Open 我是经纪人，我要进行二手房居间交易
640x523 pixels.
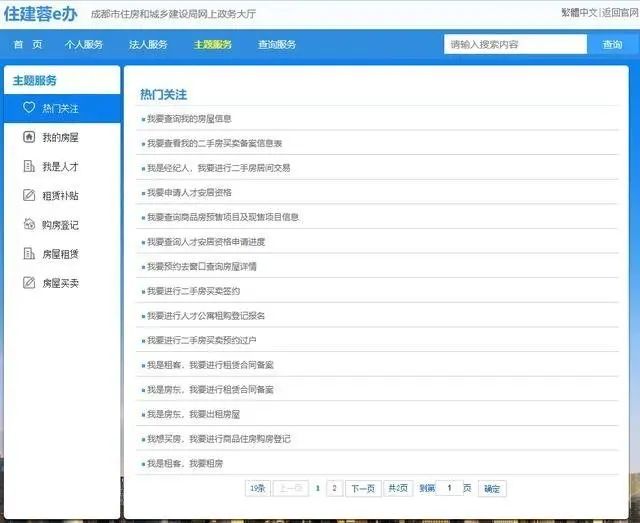[218, 168]
